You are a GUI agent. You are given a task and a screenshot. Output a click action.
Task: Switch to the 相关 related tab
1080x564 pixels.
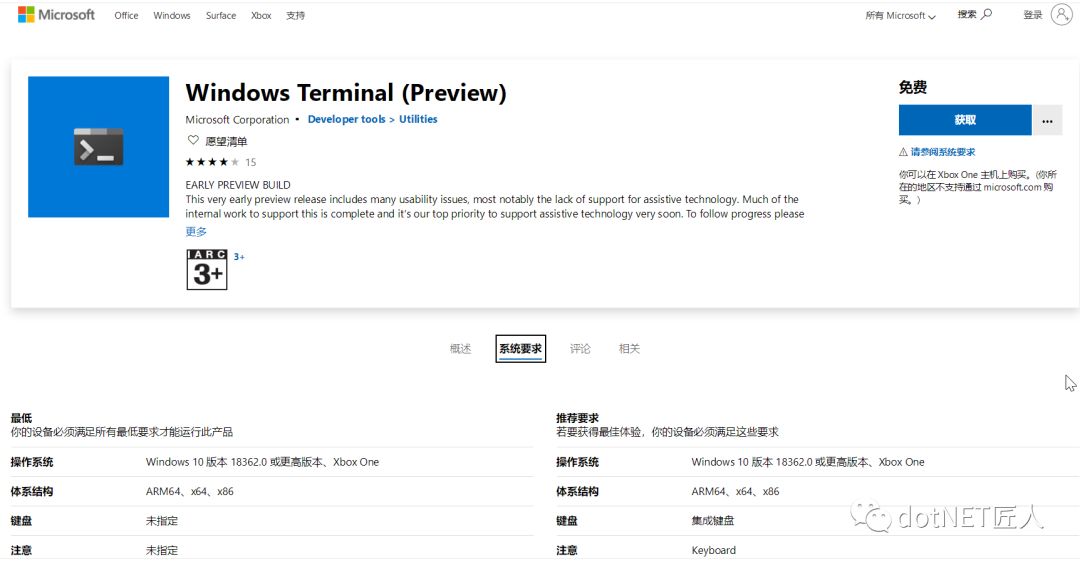click(629, 348)
